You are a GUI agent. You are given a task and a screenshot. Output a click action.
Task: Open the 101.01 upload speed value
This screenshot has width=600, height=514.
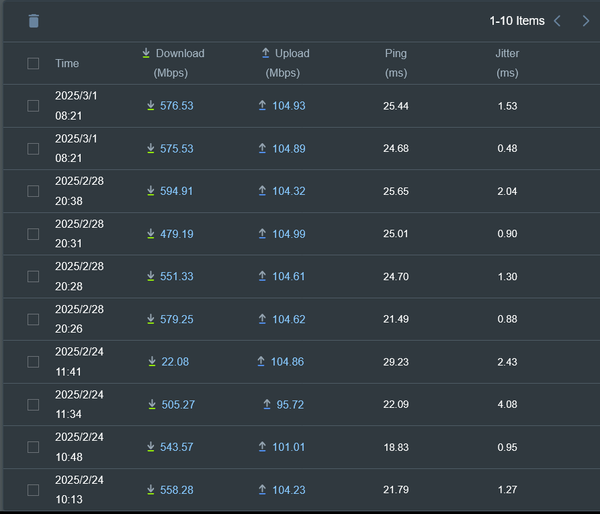click(x=289, y=447)
